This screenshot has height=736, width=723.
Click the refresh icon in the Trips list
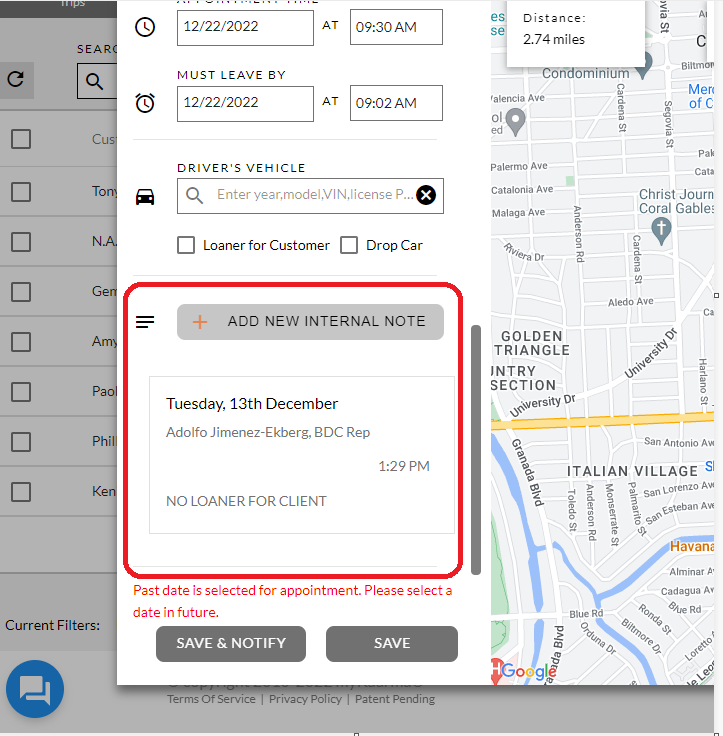click(x=16, y=79)
